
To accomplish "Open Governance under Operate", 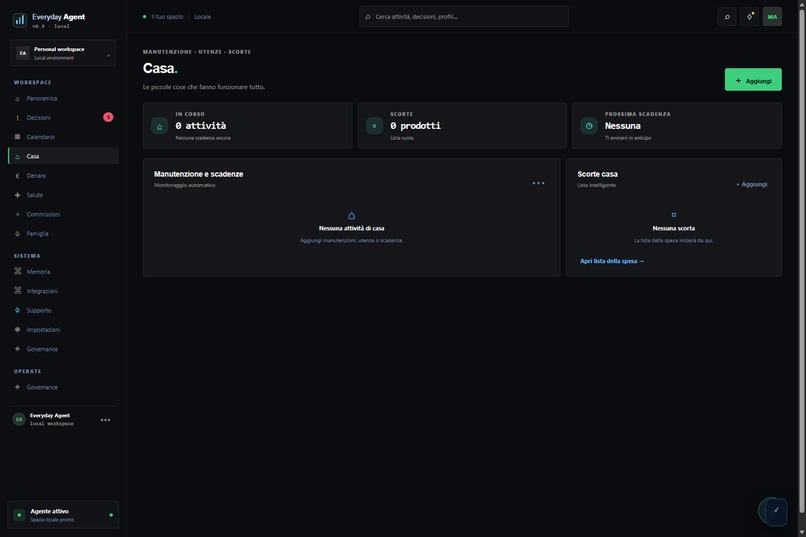I will coord(63,387).
